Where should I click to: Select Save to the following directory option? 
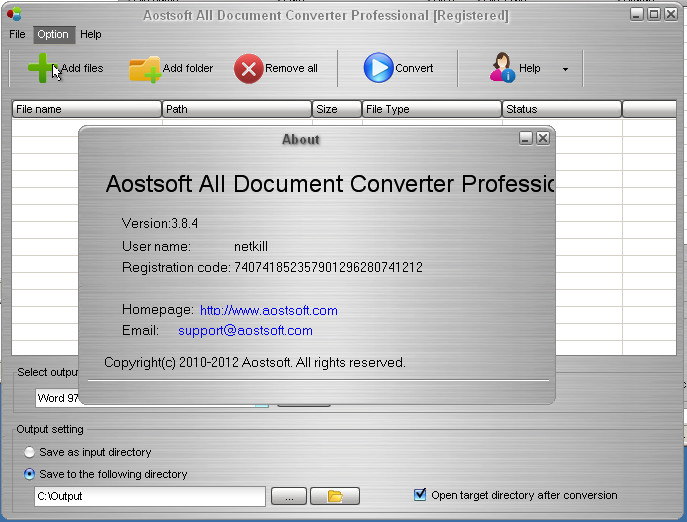point(29,474)
